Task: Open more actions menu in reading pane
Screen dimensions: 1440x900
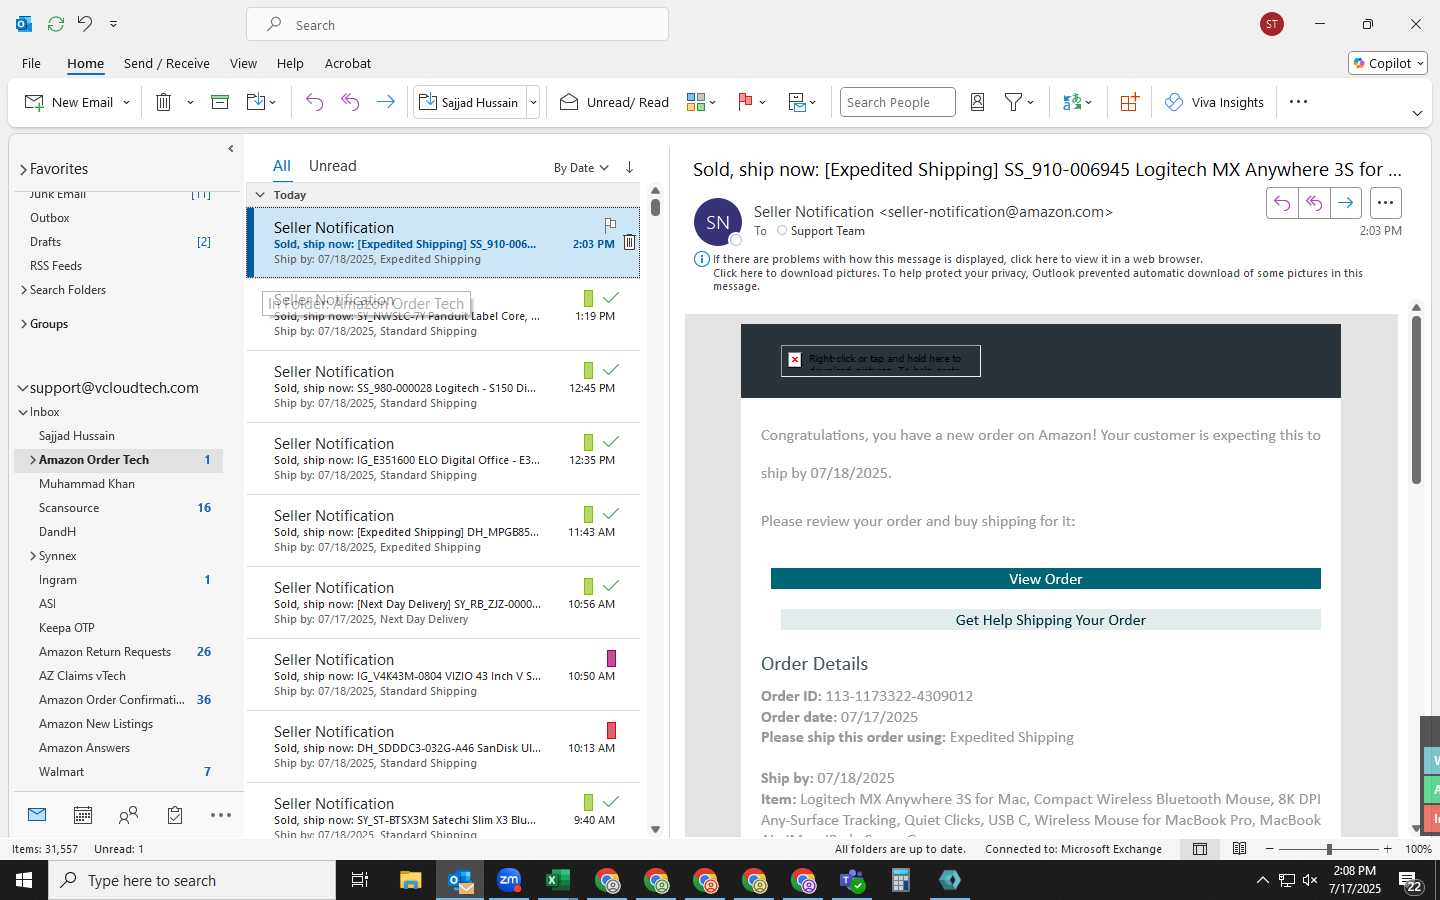Action: tap(1385, 203)
